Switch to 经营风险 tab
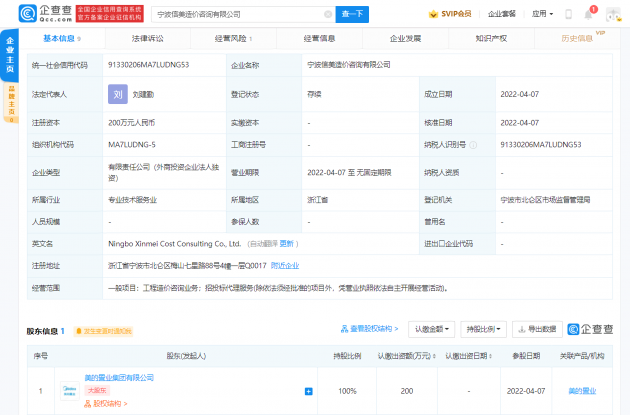Viewport: 630px width, 415px height. pos(233,39)
